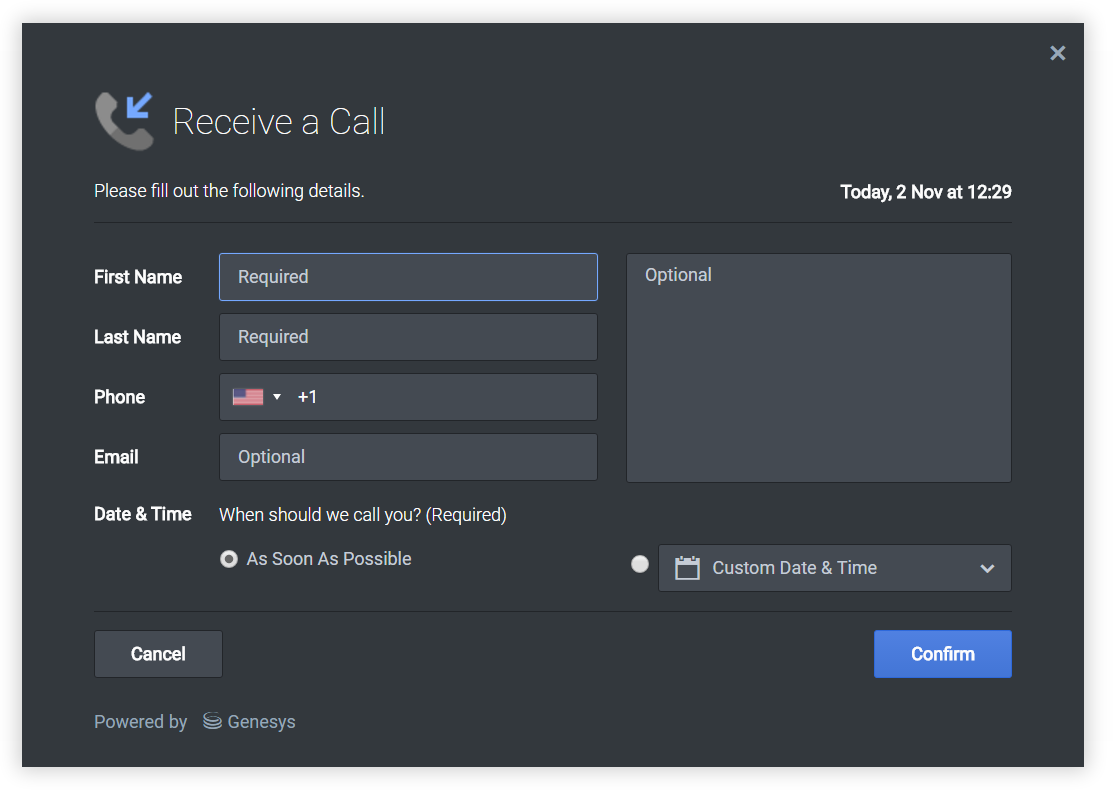Select the Custom Date & Time radio button
This screenshot has width=1113, height=793.
640,564
